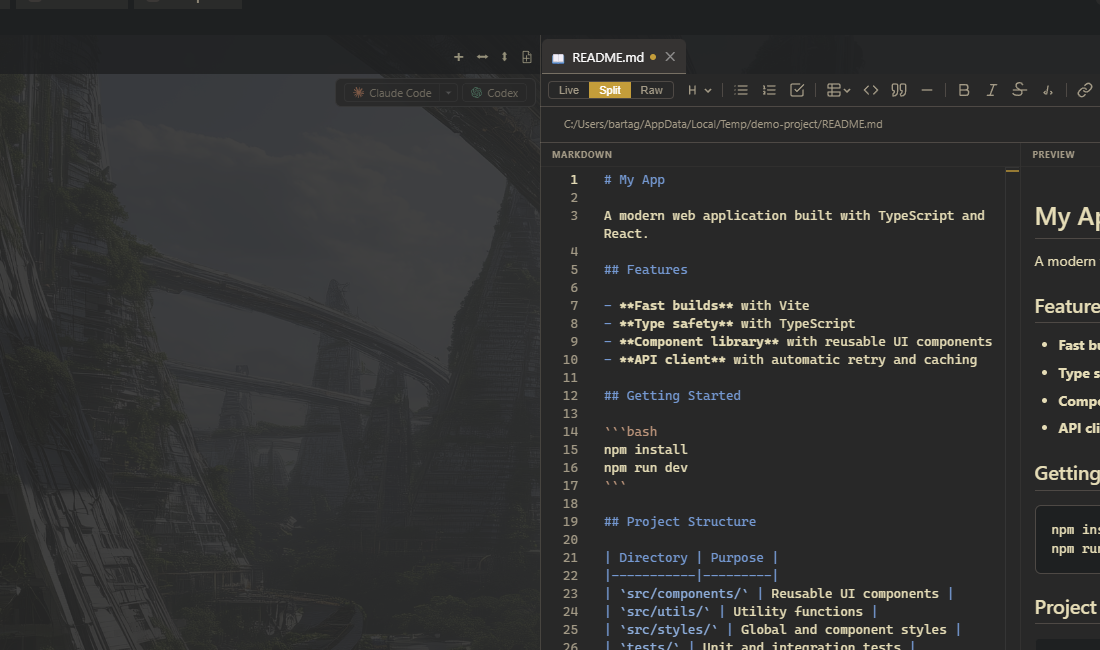Click the '**API client**' line in editor
The height and width of the screenshot is (650, 1100).
[x=791, y=359]
